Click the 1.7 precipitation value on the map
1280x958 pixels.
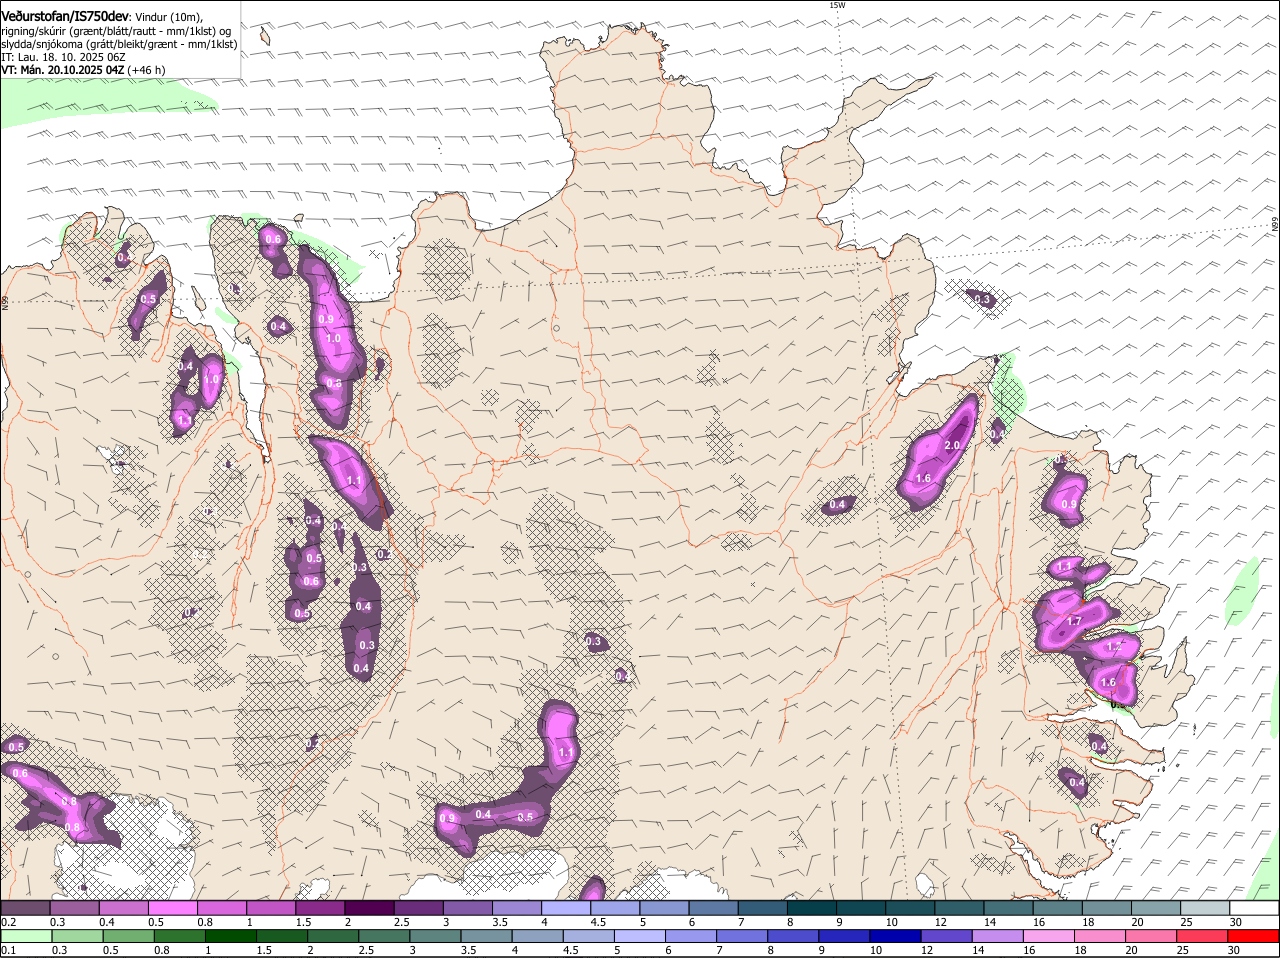click(x=1074, y=621)
